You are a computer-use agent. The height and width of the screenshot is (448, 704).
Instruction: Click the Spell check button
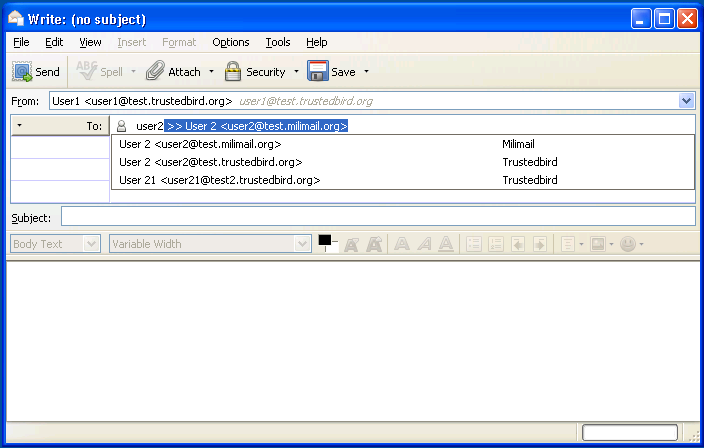click(99, 72)
